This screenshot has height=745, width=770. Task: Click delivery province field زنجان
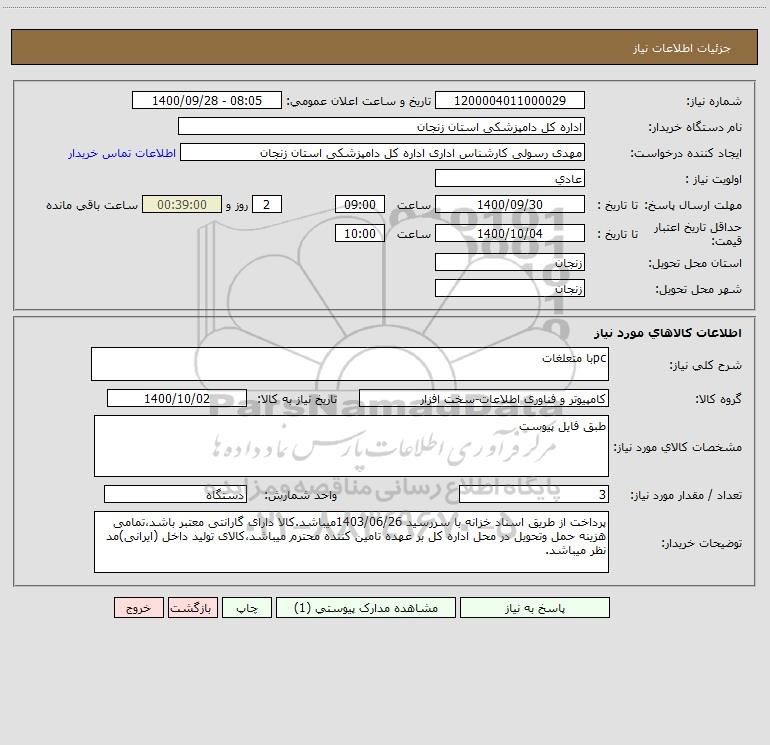click(510, 263)
